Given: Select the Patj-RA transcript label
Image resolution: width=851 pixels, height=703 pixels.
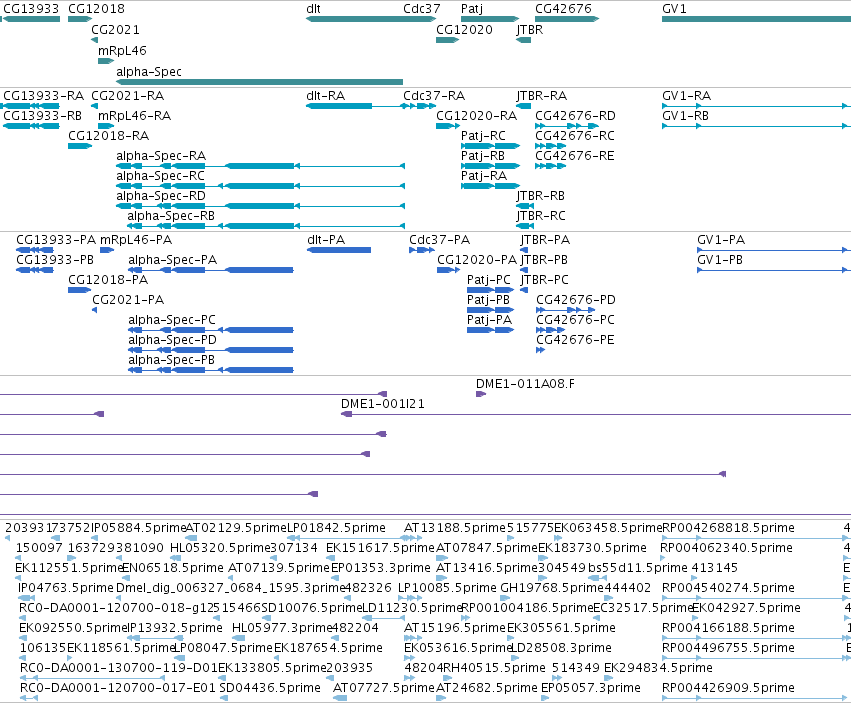Looking at the screenshot, I should tap(484, 176).
